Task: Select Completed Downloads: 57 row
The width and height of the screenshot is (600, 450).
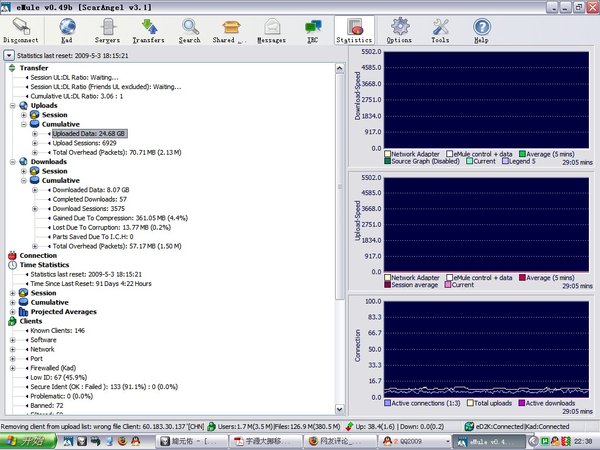Action: tap(90, 199)
